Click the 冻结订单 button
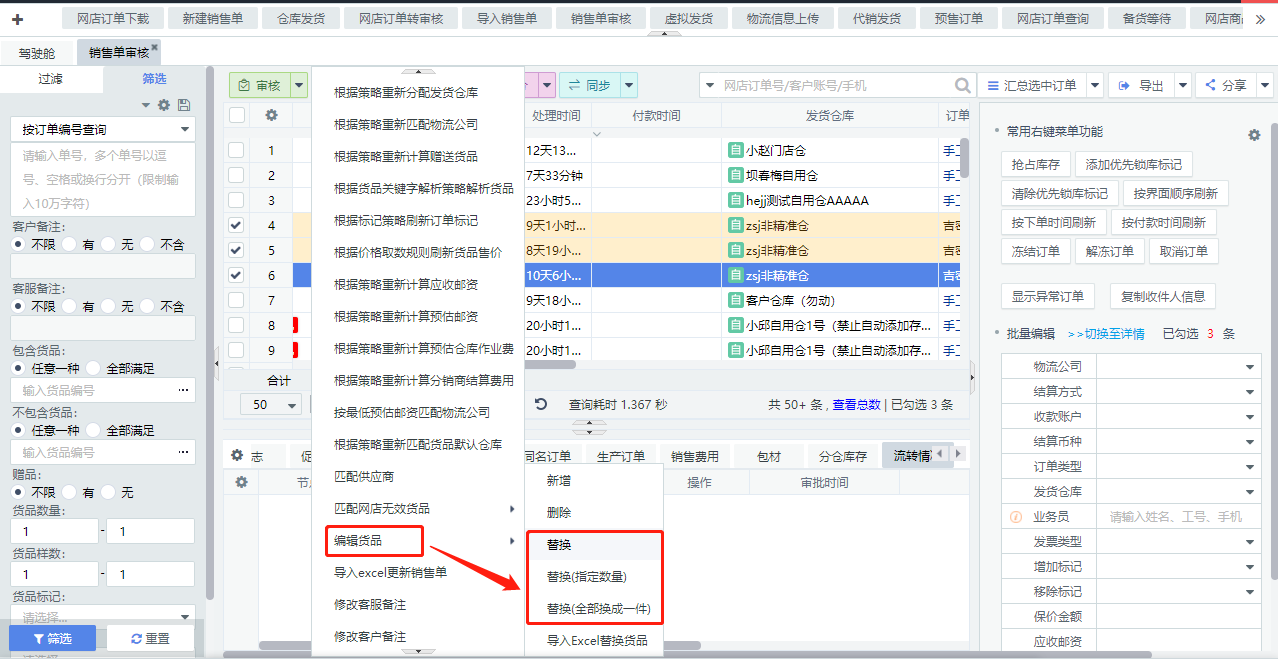Image resolution: width=1278 pixels, height=661 pixels. (1035, 251)
